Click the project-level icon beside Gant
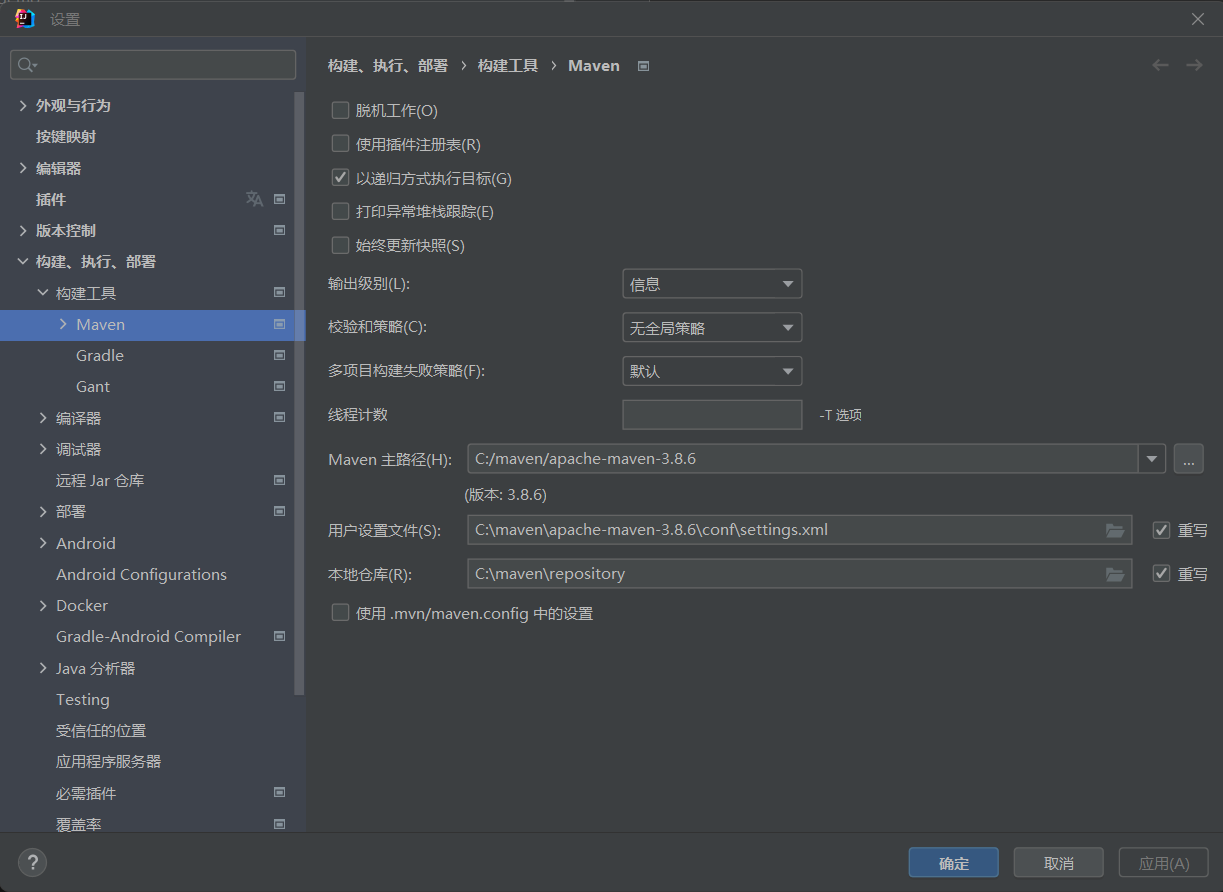This screenshot has height=892, width=1223. pyautogui.click(x=280, y=386)
